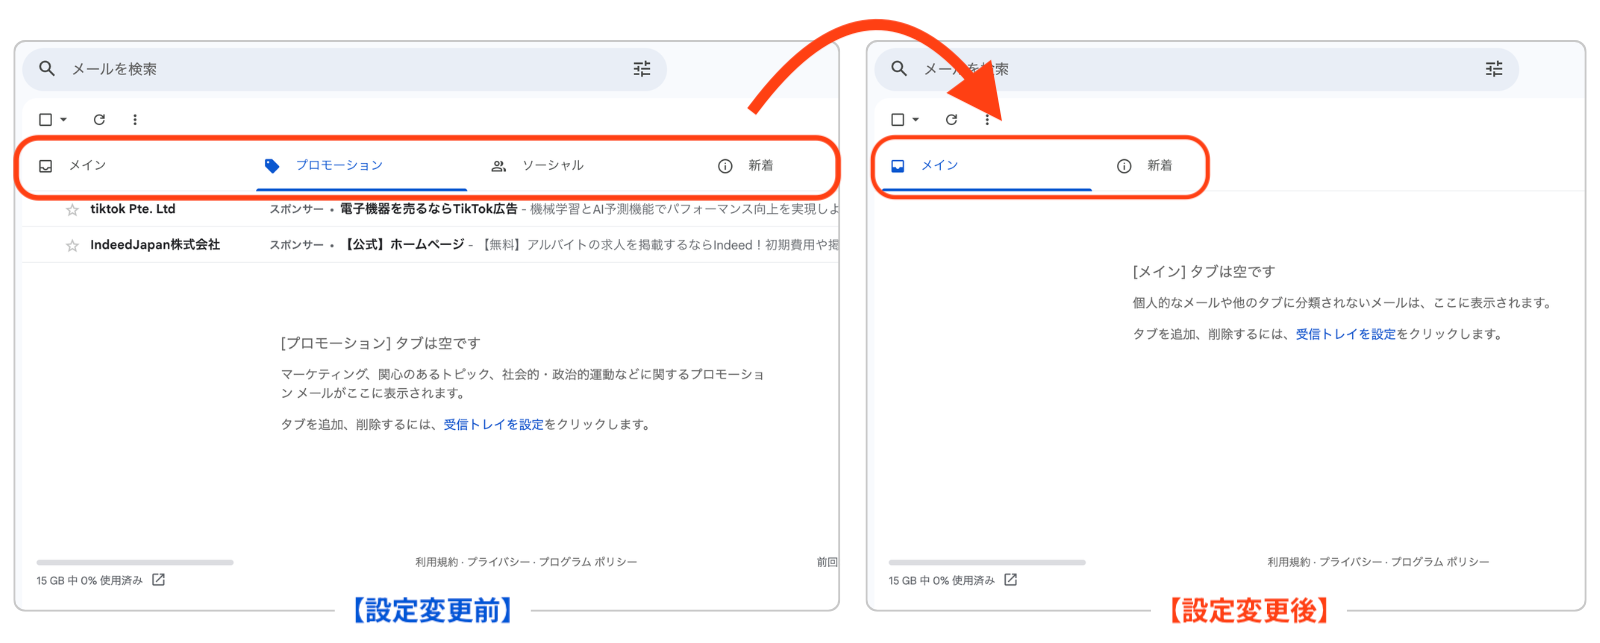This screenshot has width=1600, height=643.
Task: Open storage details icon in the left panel footer
Action: click(x=158, y=580)
